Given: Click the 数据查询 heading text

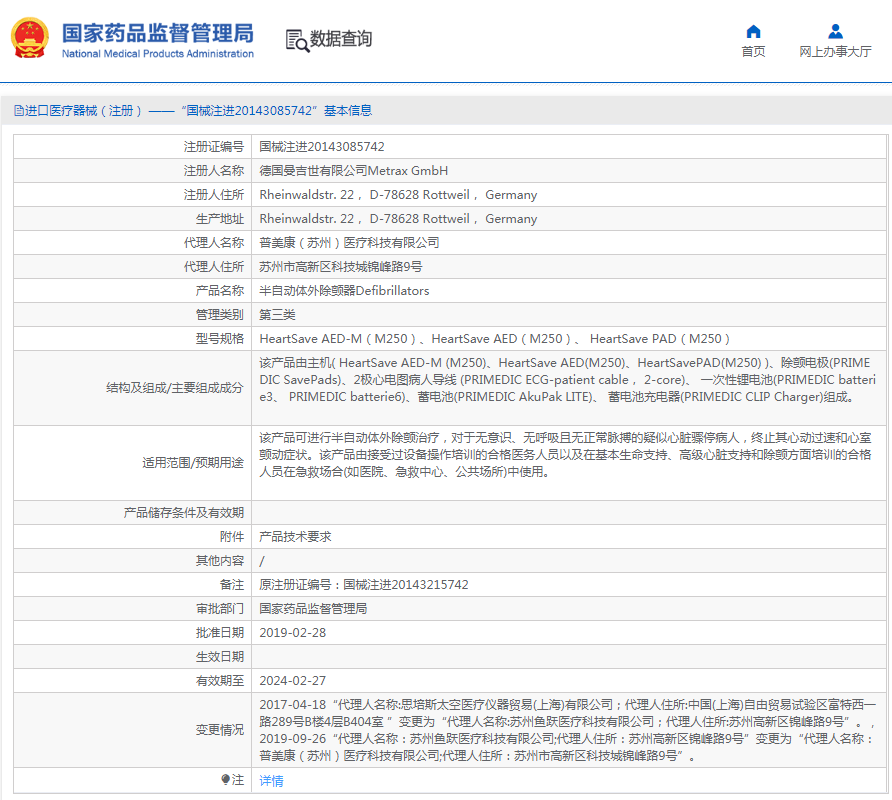Looking at the screenshot, I should [x=341, y=39].
